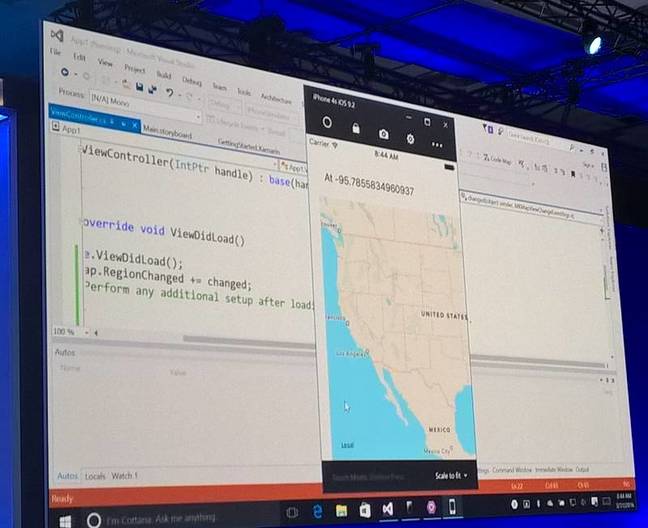Screen dimensions: 648x528
Task: Click the Save icon in the toolbar
Action: click(x=139, y=87)
